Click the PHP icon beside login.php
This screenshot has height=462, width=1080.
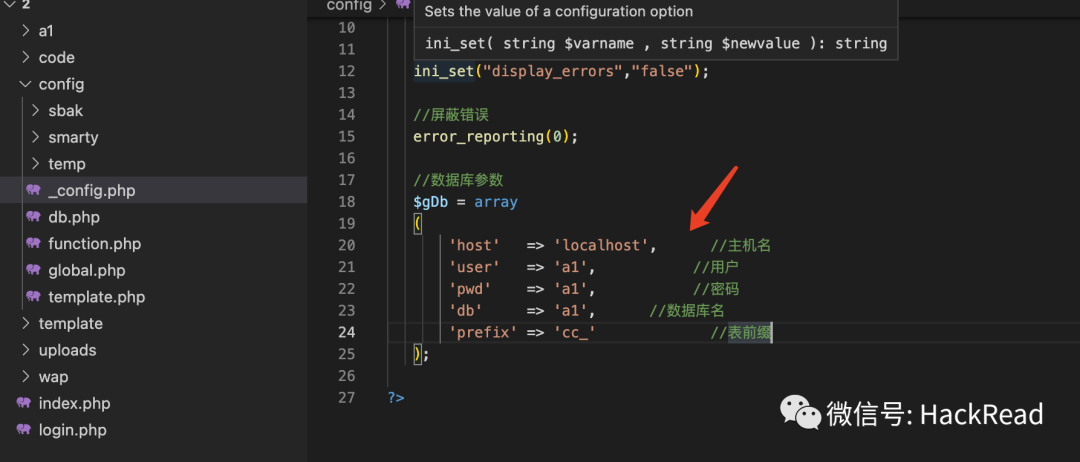point(24,430)
